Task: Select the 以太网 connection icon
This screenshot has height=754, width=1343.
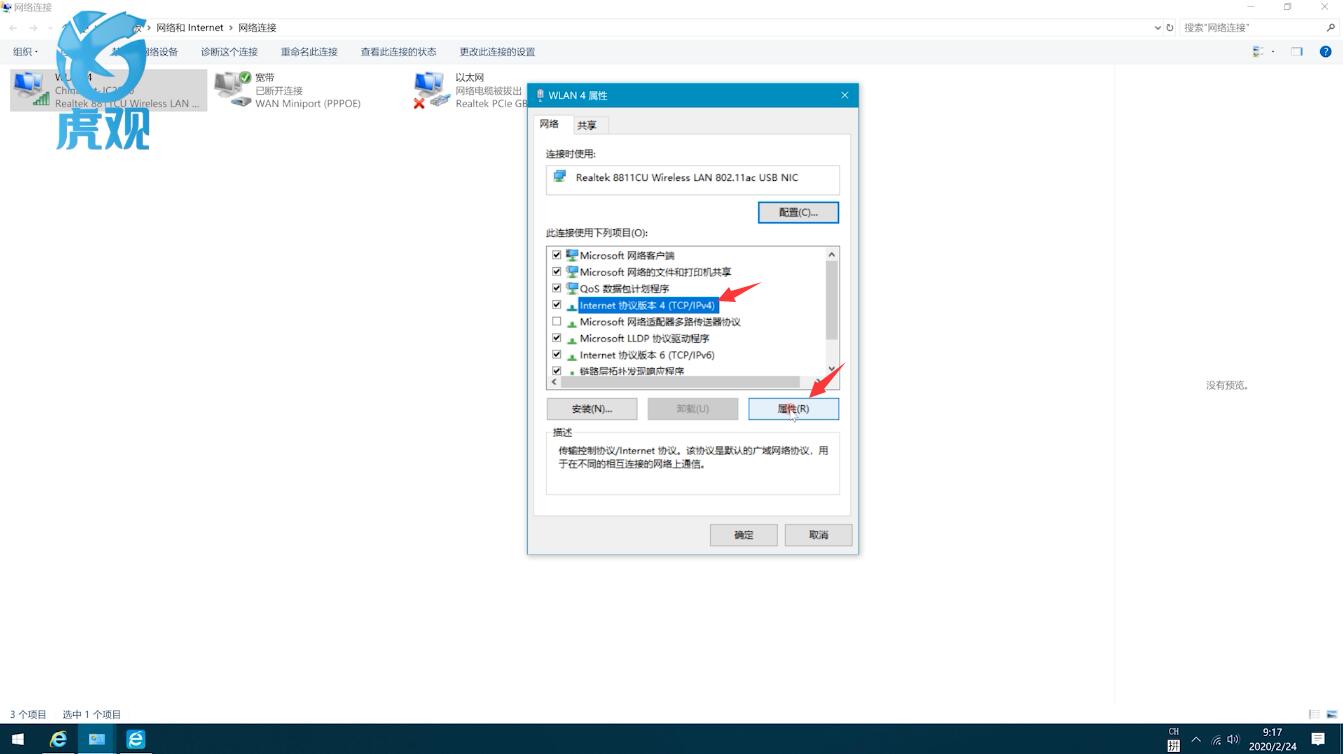Action: coord(431,90)
